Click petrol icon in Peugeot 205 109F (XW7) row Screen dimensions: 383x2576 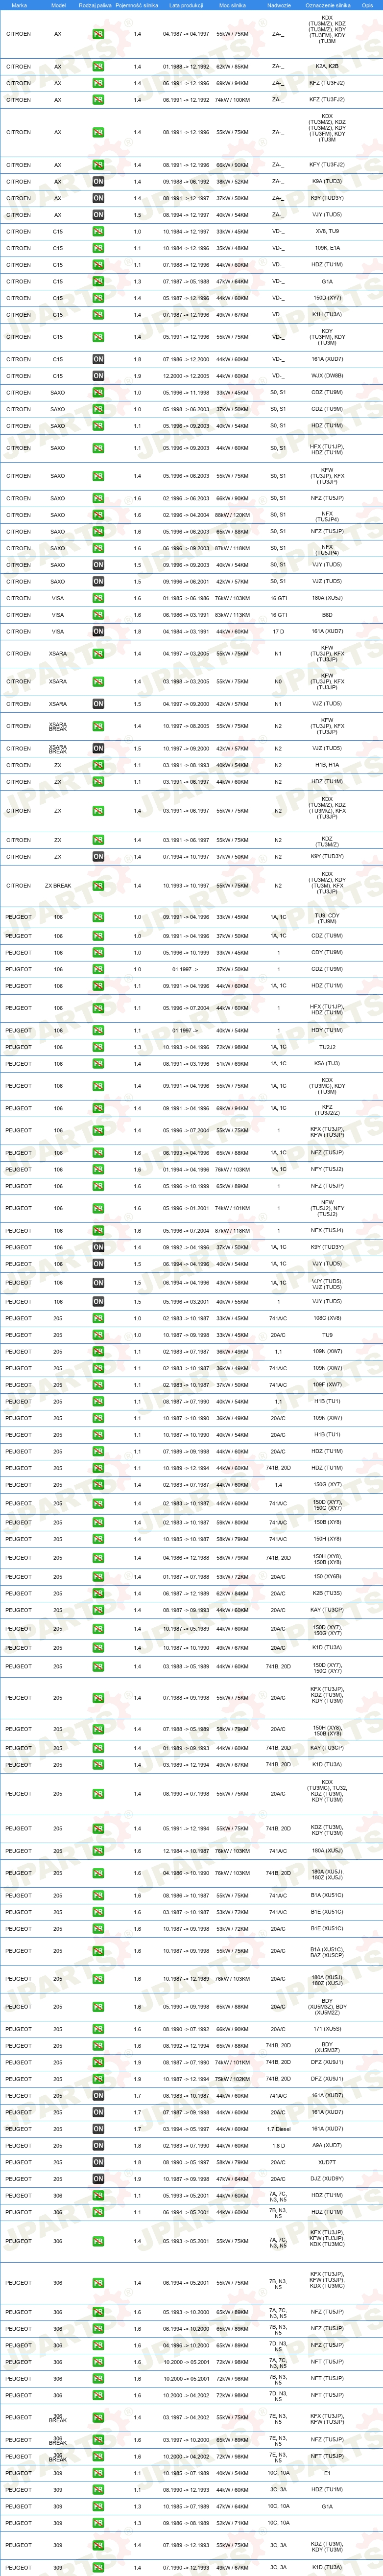tap(98, 1385)
